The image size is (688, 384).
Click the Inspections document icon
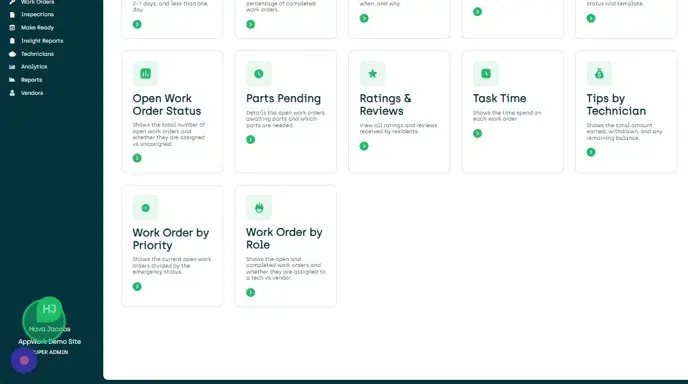click(x=12, y=14)
